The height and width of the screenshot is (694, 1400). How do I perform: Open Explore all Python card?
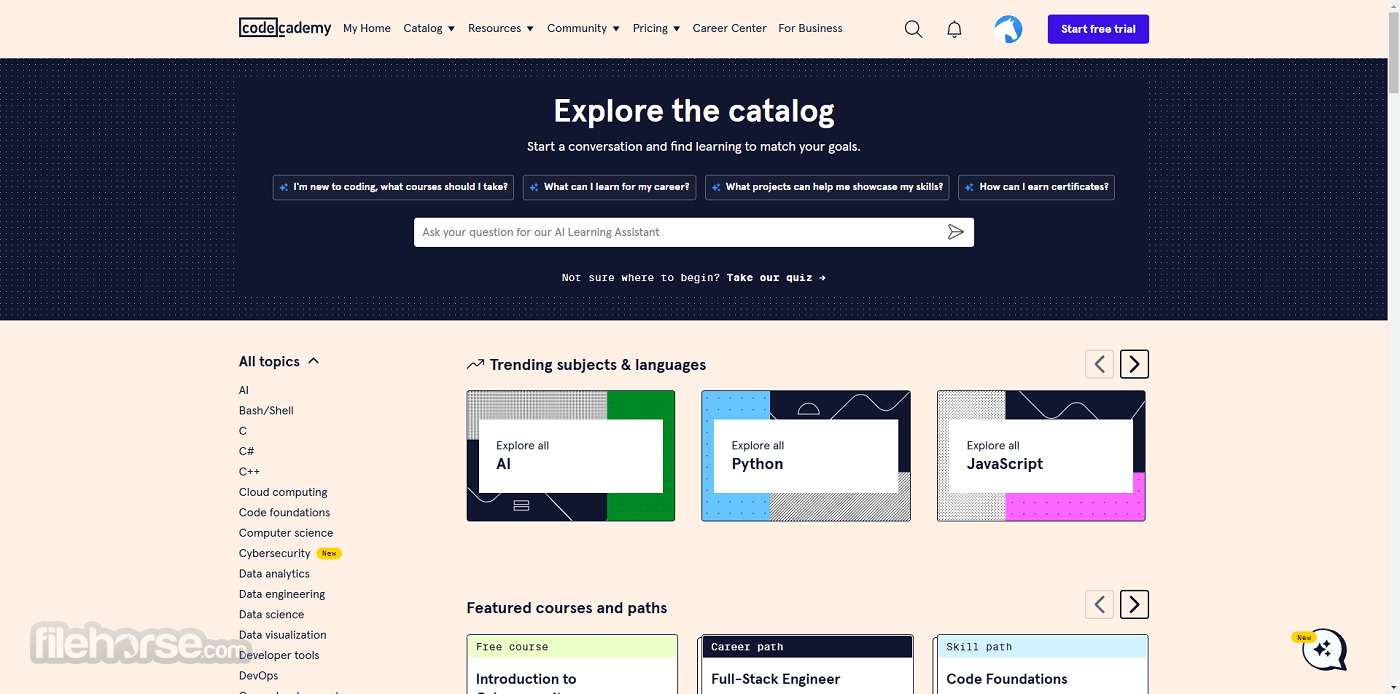(806, 456)
